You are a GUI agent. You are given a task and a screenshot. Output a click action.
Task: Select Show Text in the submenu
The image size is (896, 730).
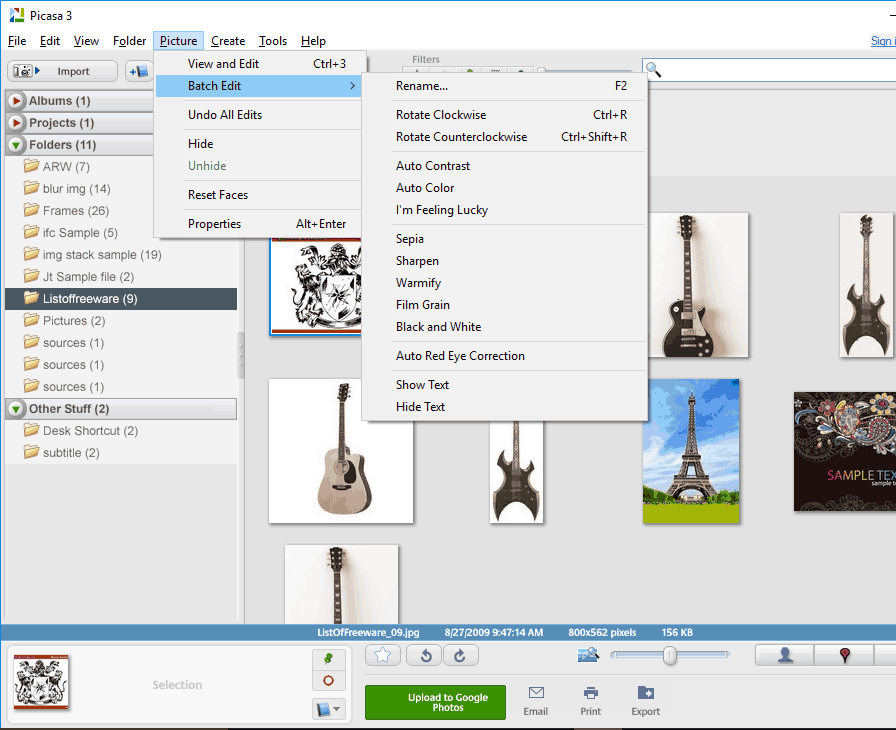(x=505, y=385)
